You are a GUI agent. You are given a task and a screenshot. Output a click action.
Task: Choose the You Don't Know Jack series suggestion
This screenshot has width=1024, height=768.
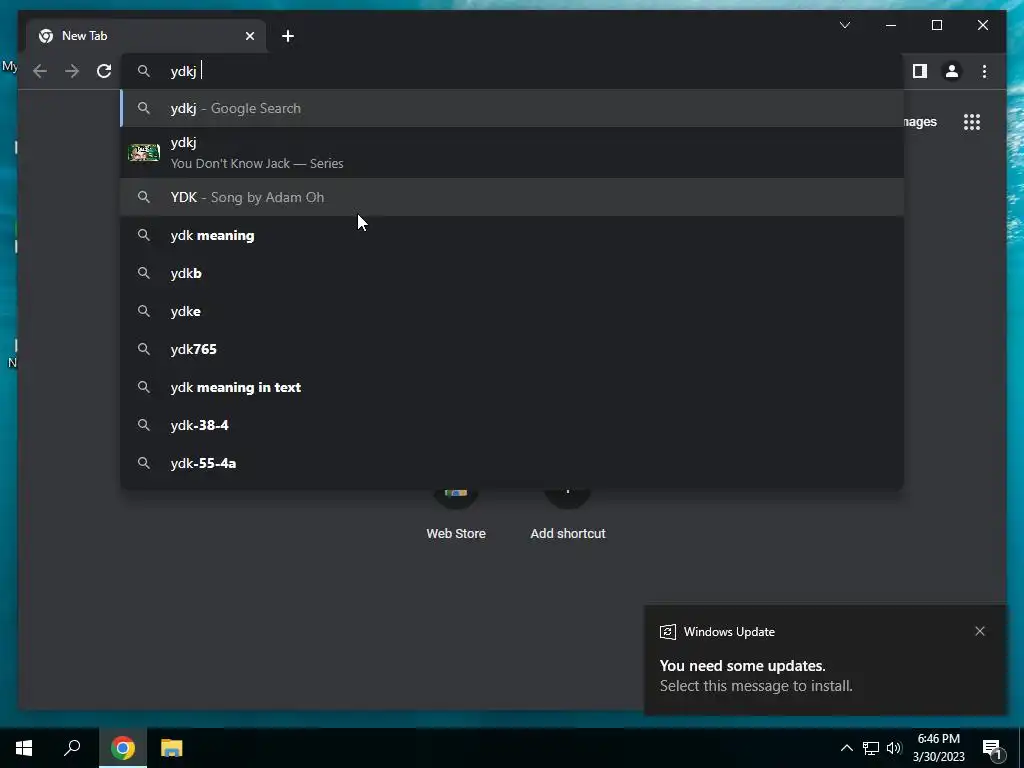pos(512,153)
